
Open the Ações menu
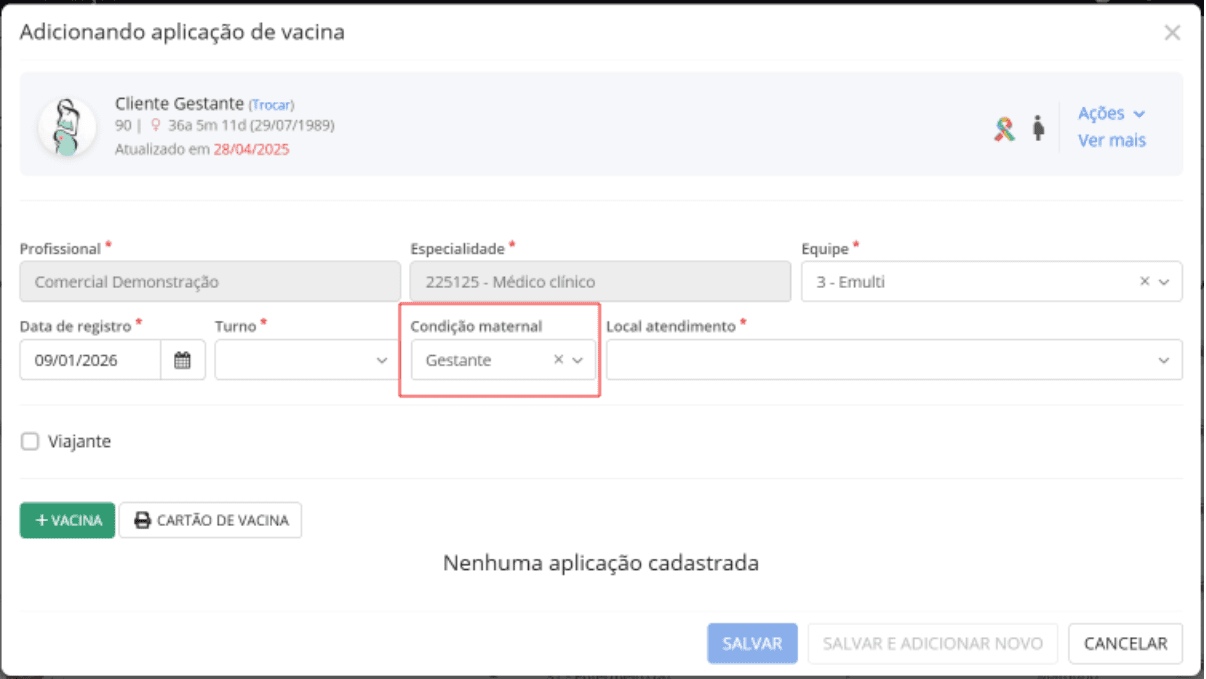coord(1110,113)
